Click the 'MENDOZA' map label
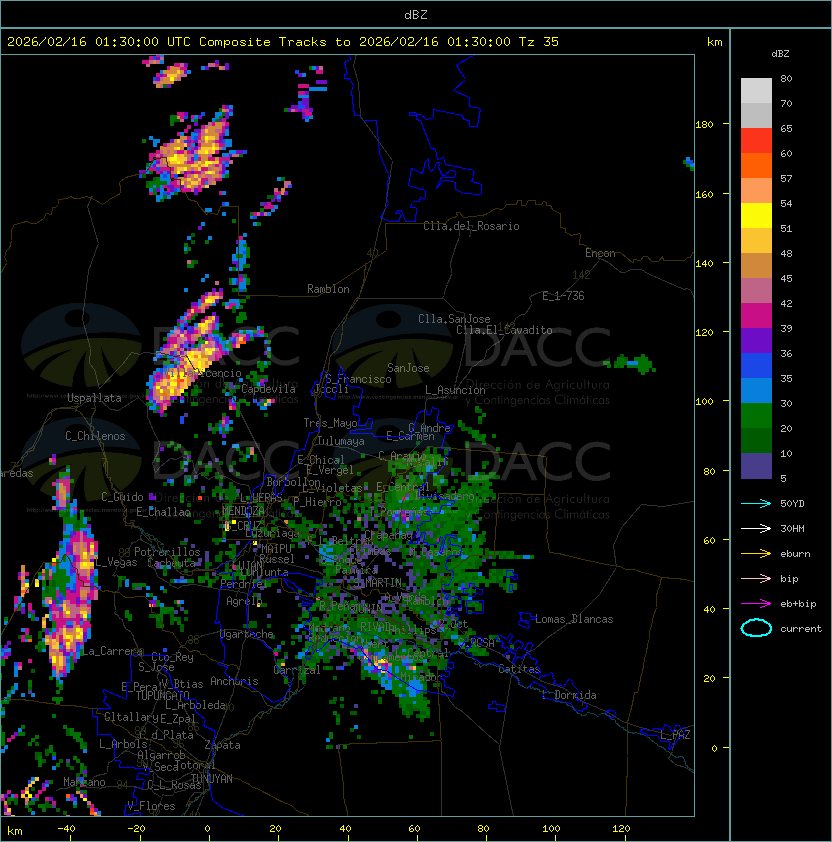832x842 pixels. 243,511
